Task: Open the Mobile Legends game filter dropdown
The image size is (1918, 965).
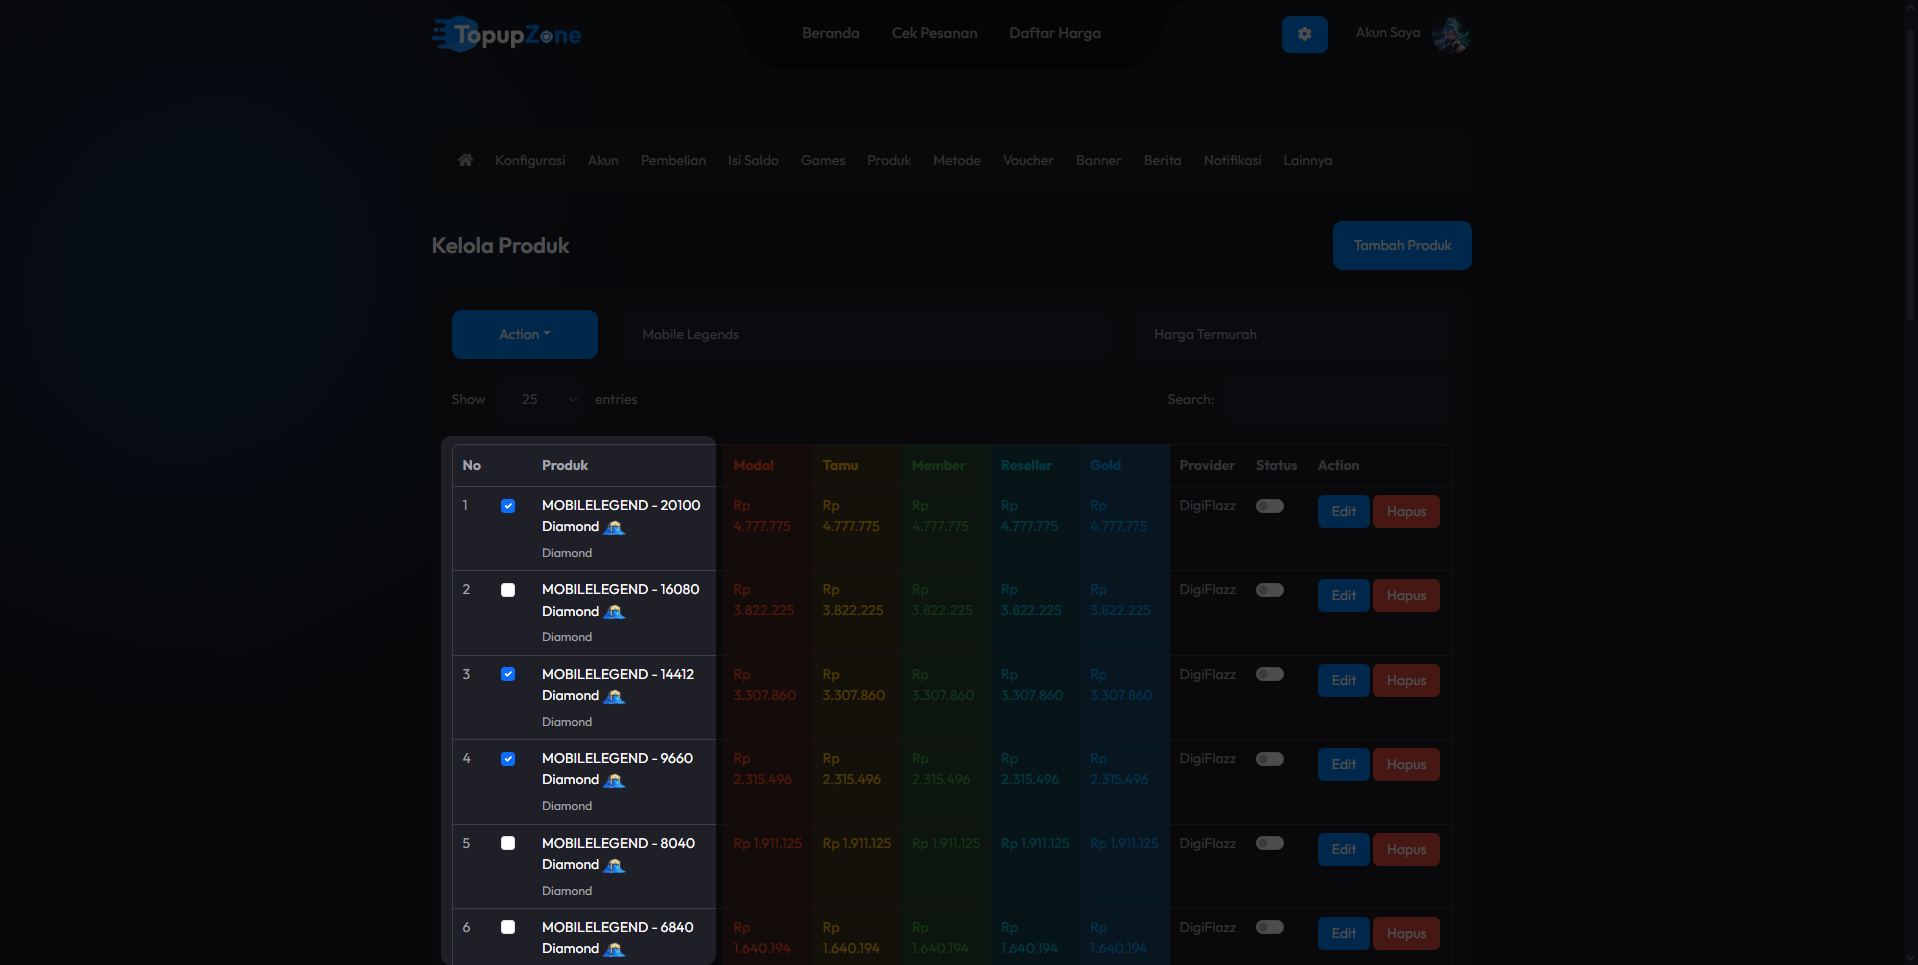Action: pyautogui.click(x=866, y=334)
